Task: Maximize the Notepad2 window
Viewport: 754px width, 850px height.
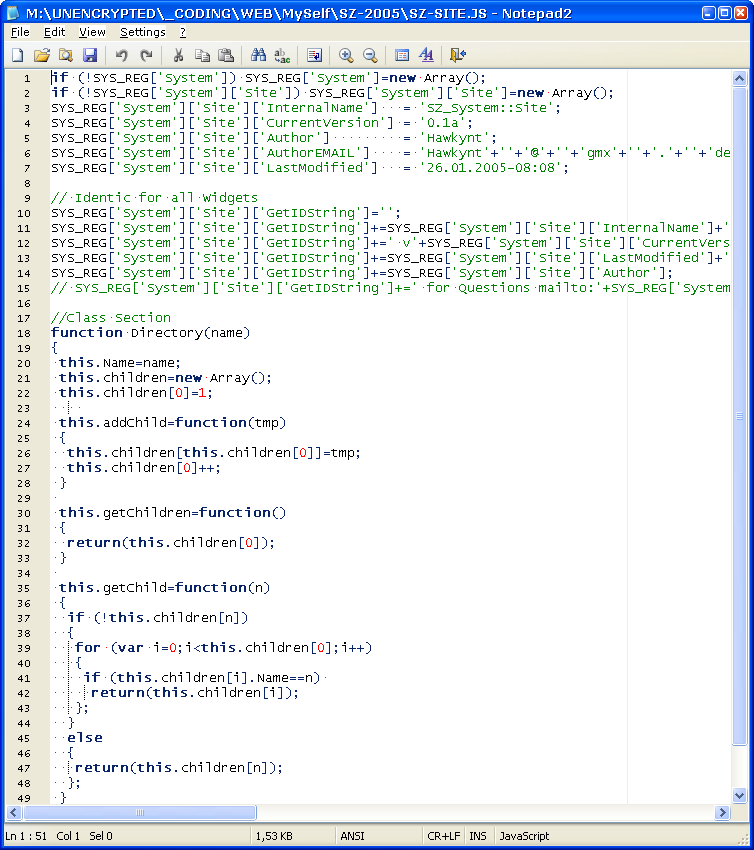Action: click(x=725, y=13)
